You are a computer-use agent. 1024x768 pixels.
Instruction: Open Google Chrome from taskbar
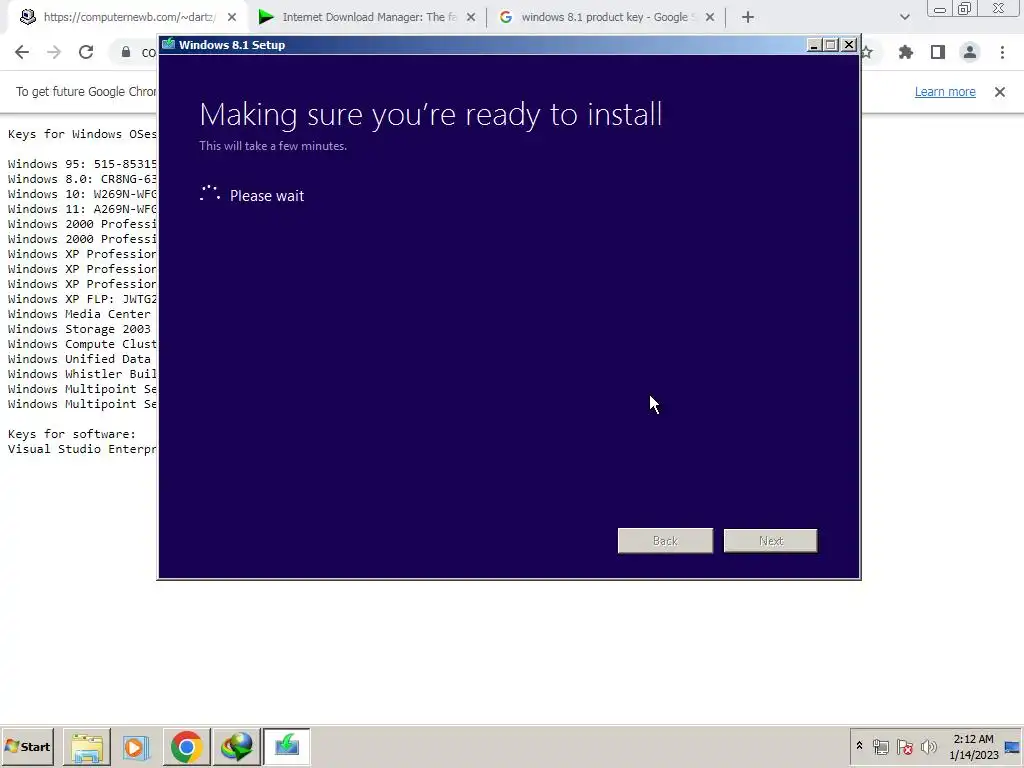pyautogui.click(x=186, y=746)
